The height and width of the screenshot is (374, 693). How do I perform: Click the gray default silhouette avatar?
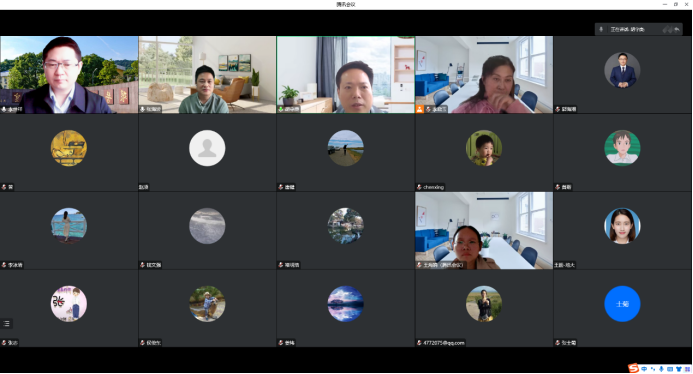click(x=207, y=148)
